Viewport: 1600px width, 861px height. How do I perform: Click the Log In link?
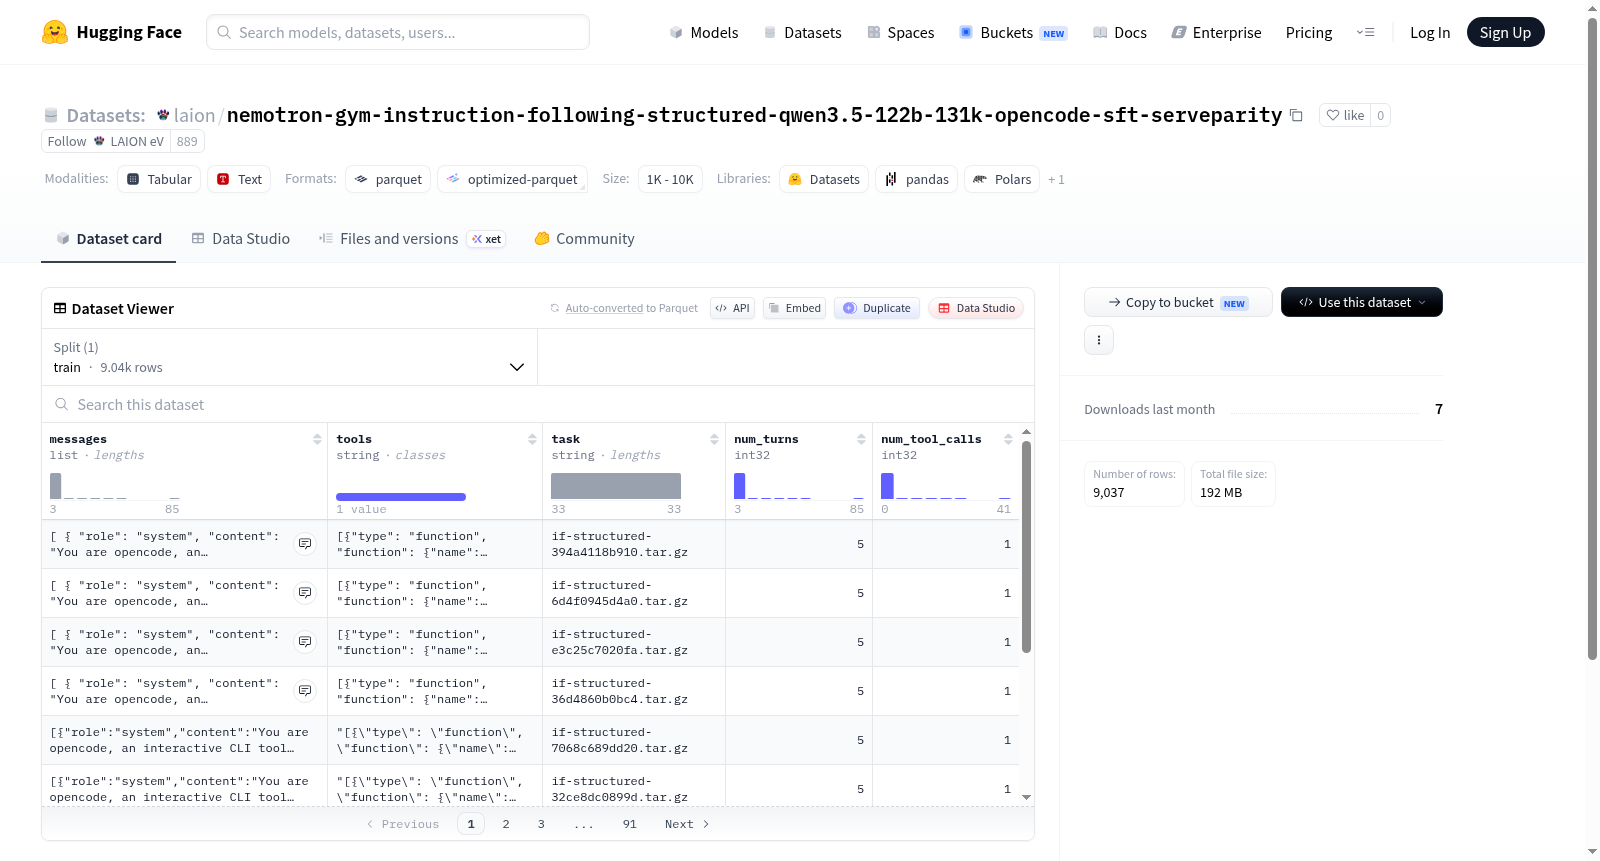point(1430,32)
